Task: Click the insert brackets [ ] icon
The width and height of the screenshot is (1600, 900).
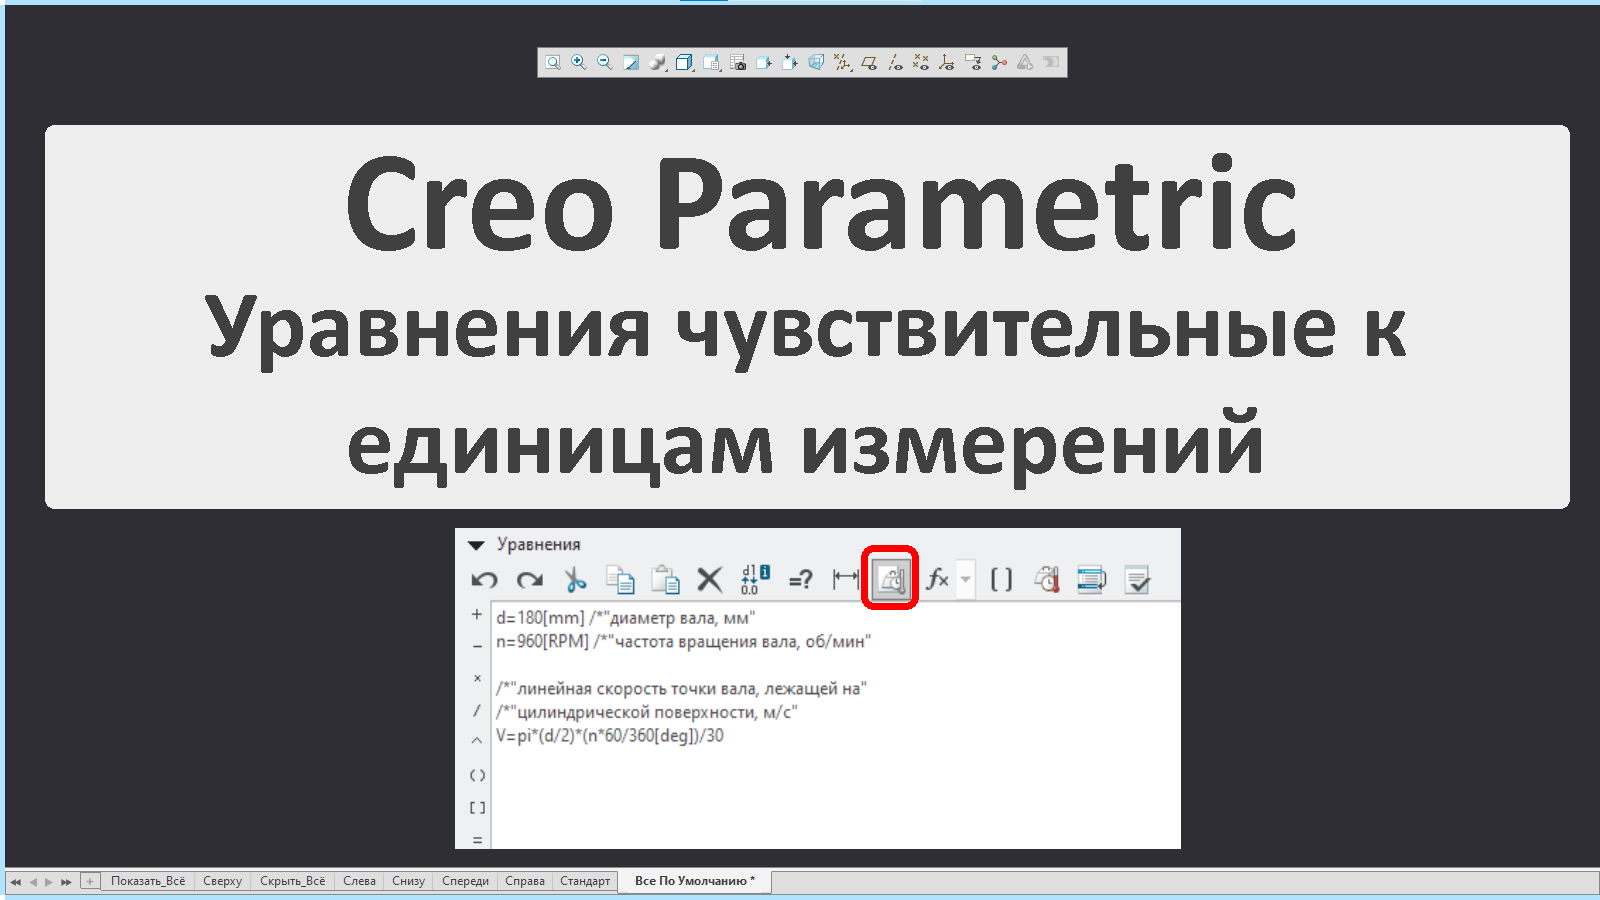Action: [x=1002, y=578]
